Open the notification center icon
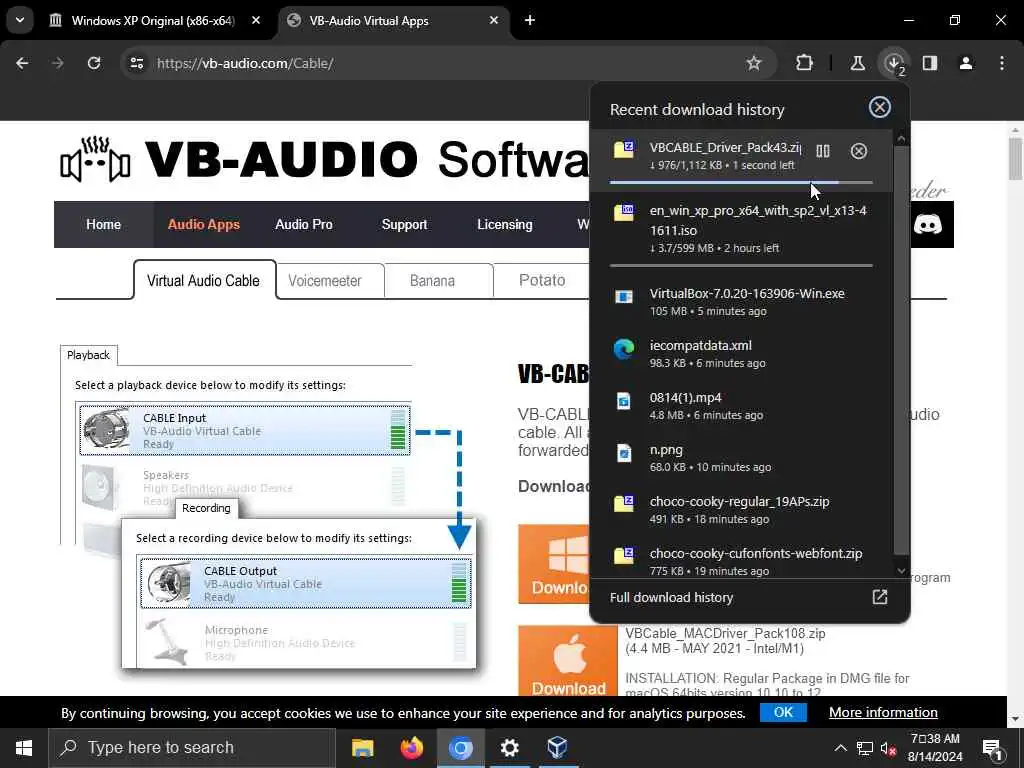Image resolution: width=1024 pixels, height=768 pixels. click(x=992, y=748)
